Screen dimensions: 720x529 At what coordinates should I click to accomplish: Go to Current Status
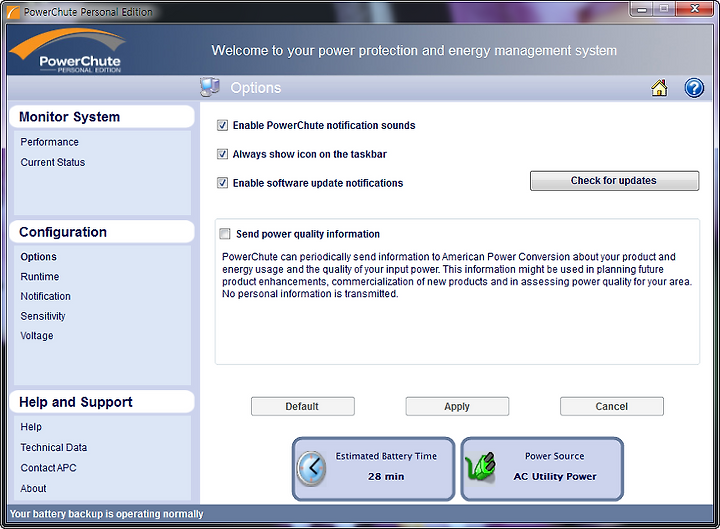(53, 163)
